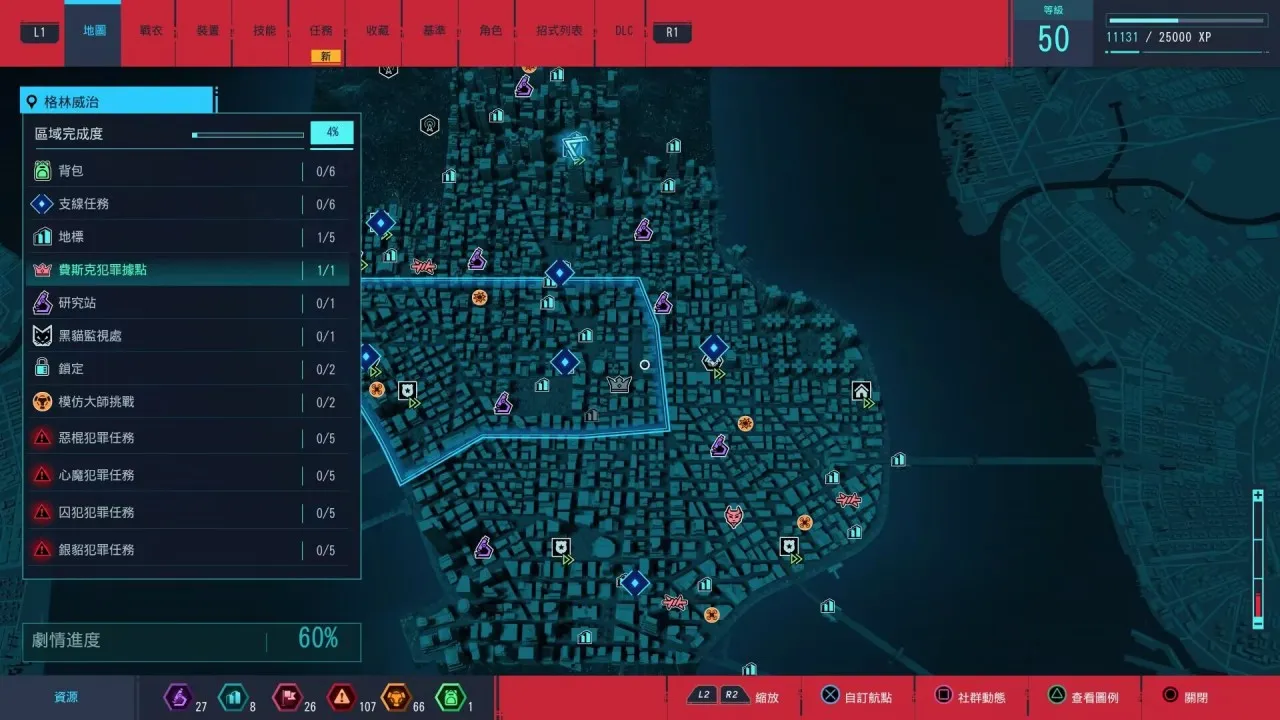The height and width of the screenshot is (720, 1280).
Task: Click the location pin icon beside 格林威治
Action: coord(32,102)
